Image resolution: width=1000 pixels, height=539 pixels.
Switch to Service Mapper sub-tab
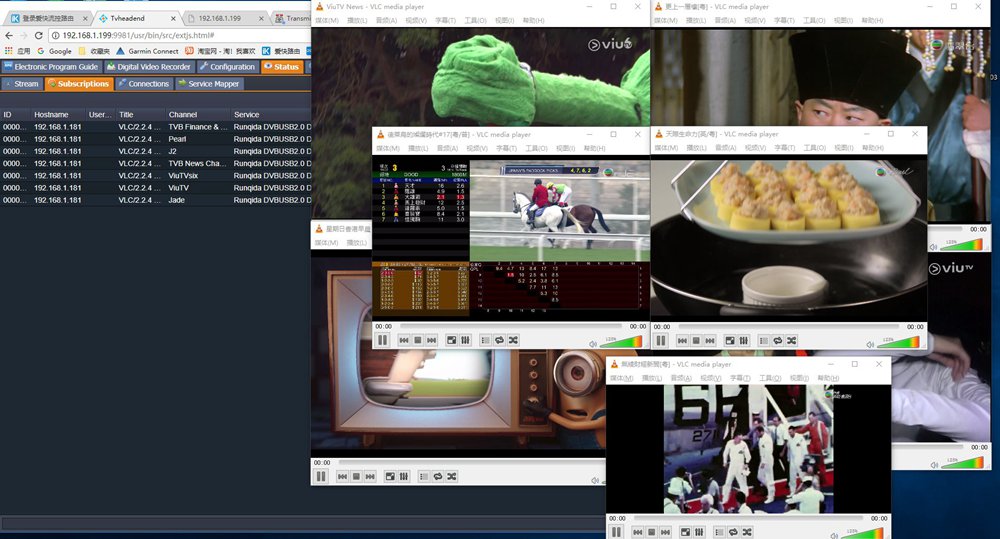209,84
